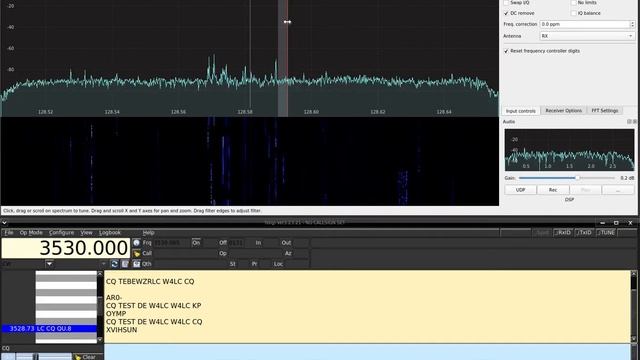The width and height of the screenshot is (640, 360).
Task: Click the refresh arrows icon in fldigi toolbar
Action: point(115,264)
